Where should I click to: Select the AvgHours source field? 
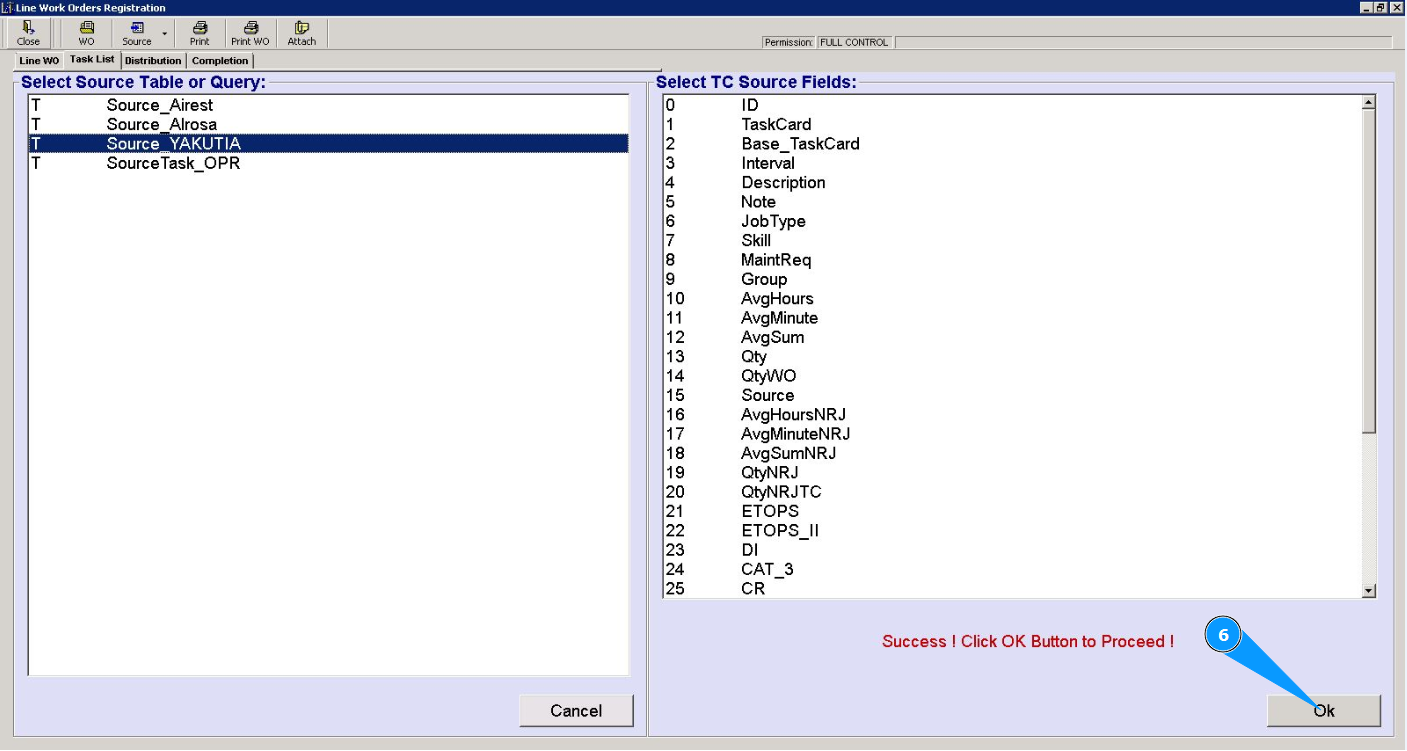[1011, 298]
